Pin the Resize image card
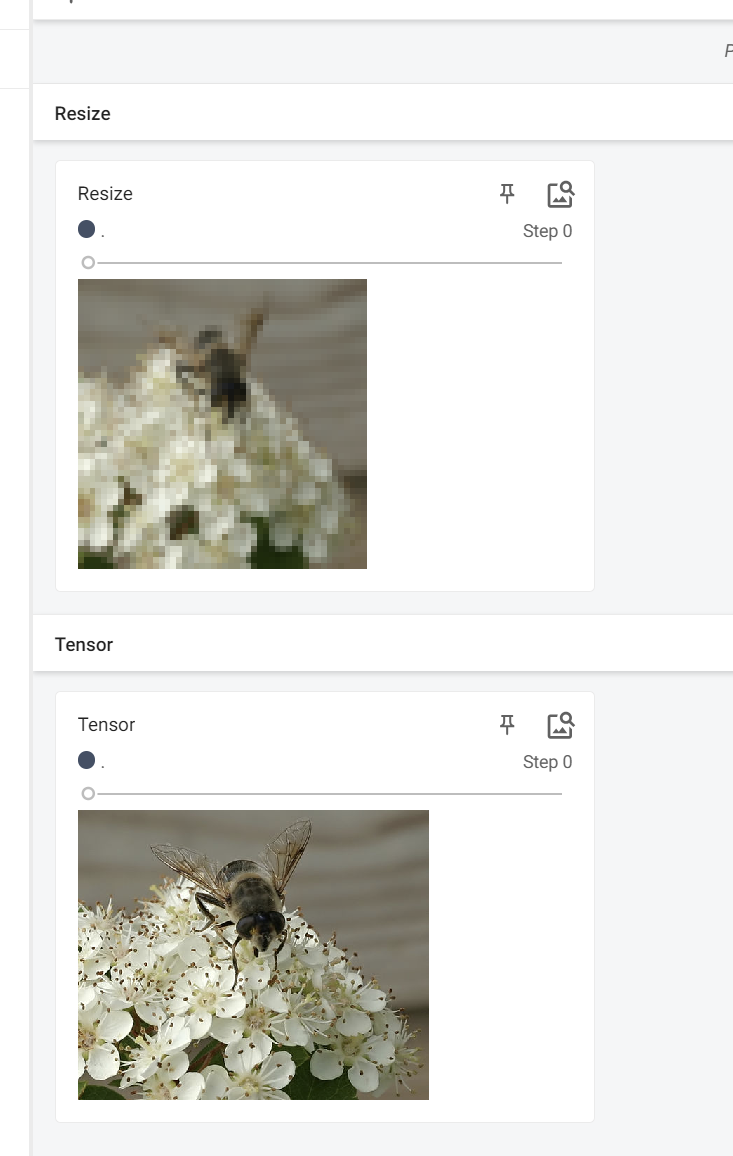This screenshot has width=733, height=1156. [507, 194]
